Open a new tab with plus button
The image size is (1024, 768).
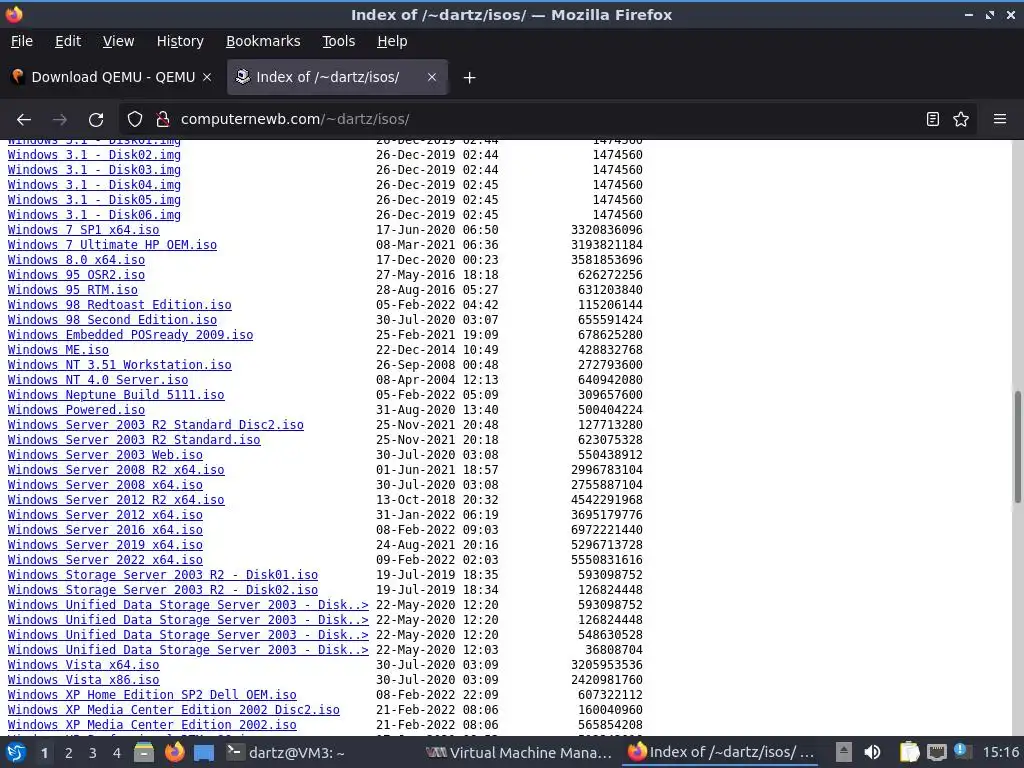pos(469,78)
